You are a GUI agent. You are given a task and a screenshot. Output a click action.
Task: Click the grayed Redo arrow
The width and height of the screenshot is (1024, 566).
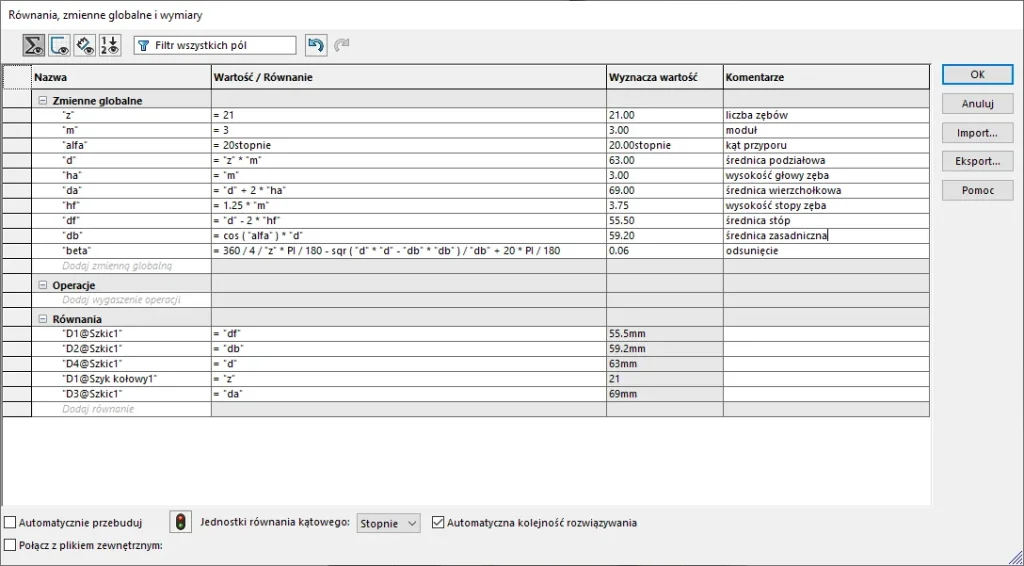(x=342, y=45)
